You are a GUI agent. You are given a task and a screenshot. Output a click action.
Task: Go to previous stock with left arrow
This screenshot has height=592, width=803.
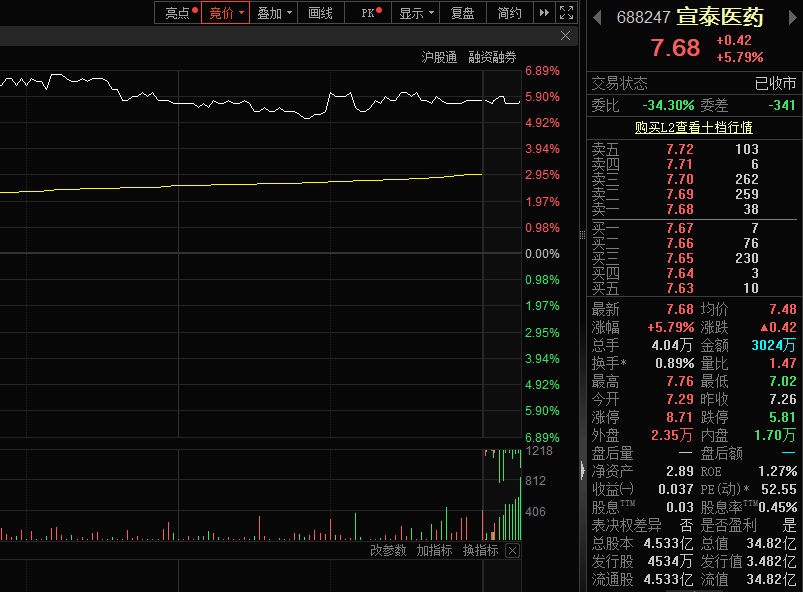coord(597,18)
